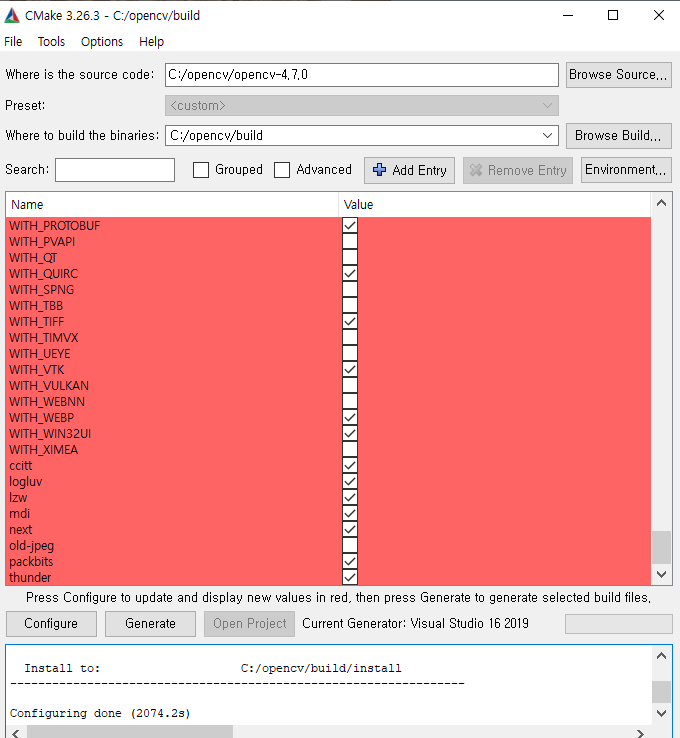Check the WITH_UEYE value checkbox
This screenshot has width=680, height=738.
[x=350, y=353]
